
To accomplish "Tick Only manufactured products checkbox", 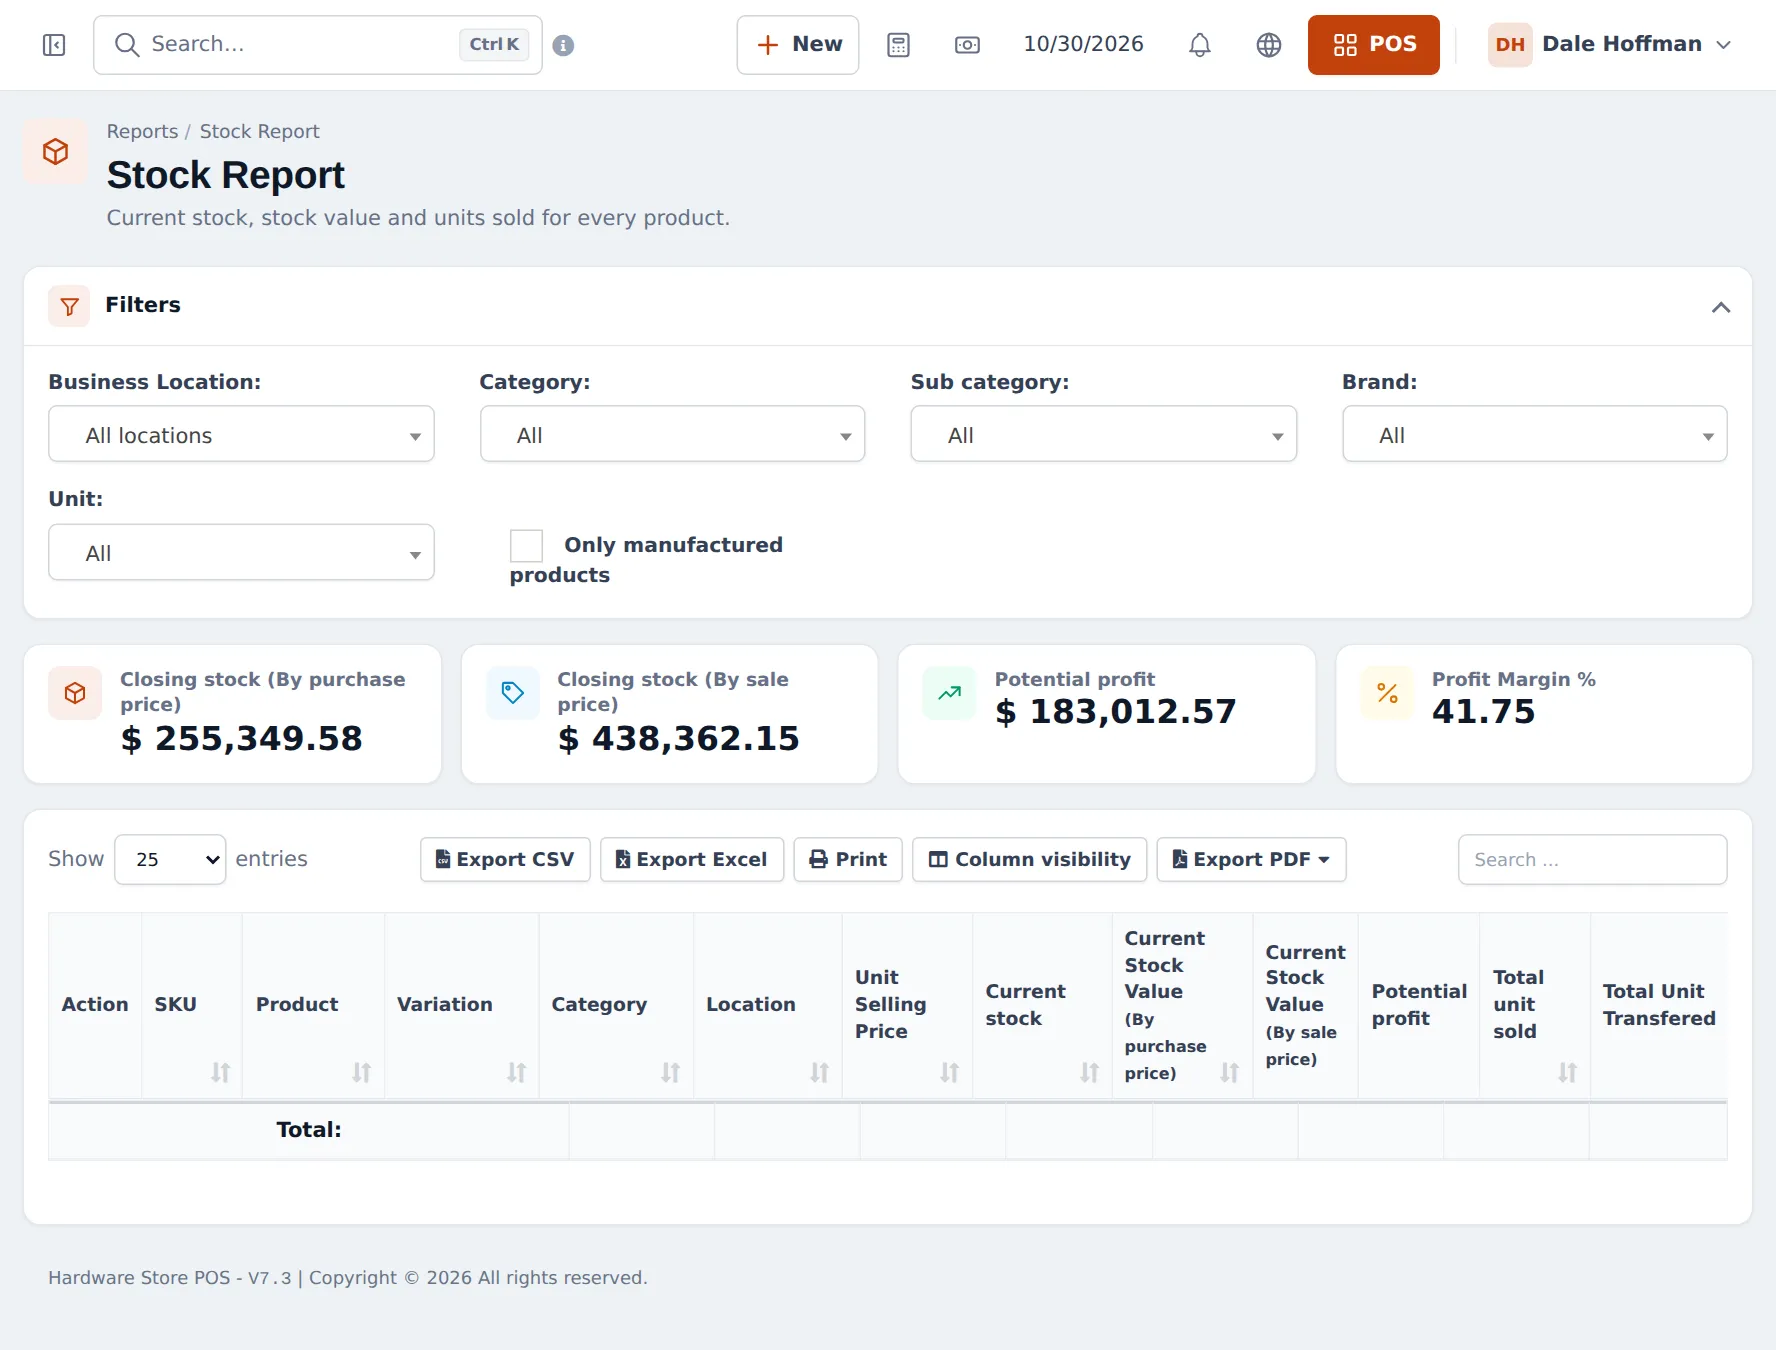I will pyautogui.click(x=526, y=546).
